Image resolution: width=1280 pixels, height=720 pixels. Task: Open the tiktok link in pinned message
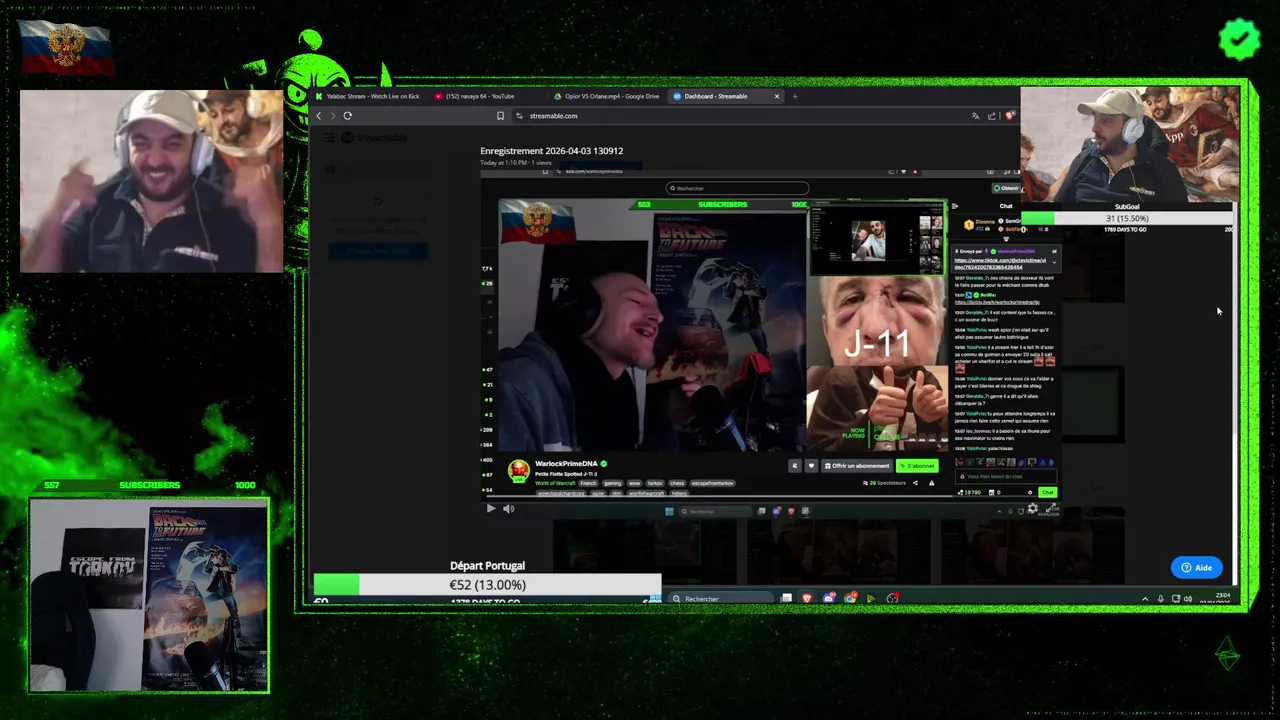(x=1000, y=264)
